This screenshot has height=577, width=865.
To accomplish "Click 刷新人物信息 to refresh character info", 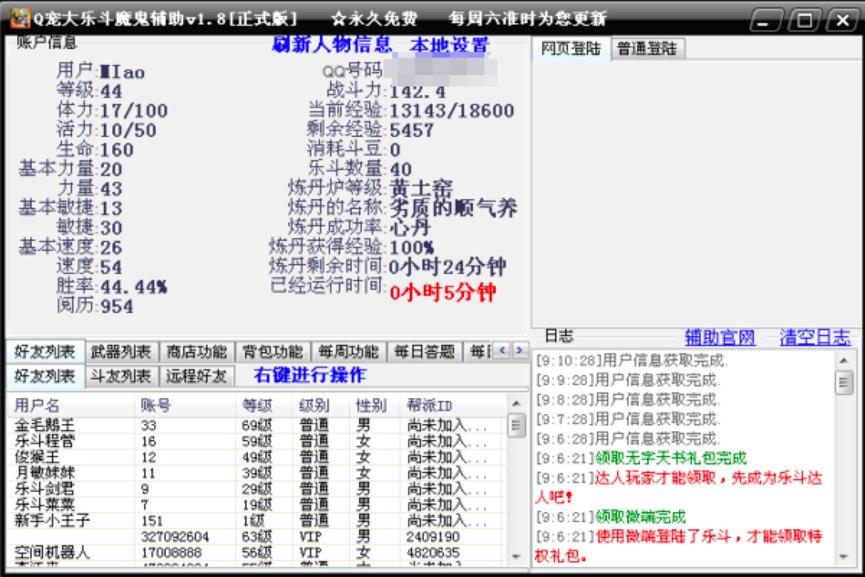I will (x=332, y=44).
